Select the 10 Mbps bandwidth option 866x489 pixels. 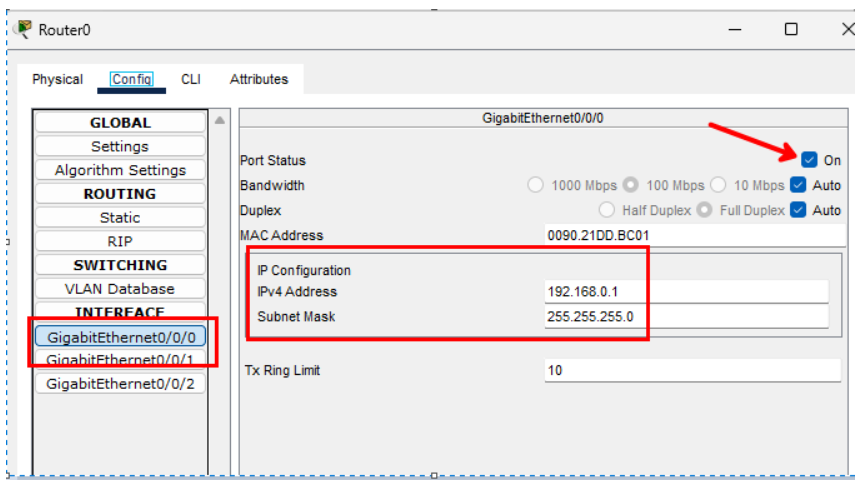click(x=718, y=185)
